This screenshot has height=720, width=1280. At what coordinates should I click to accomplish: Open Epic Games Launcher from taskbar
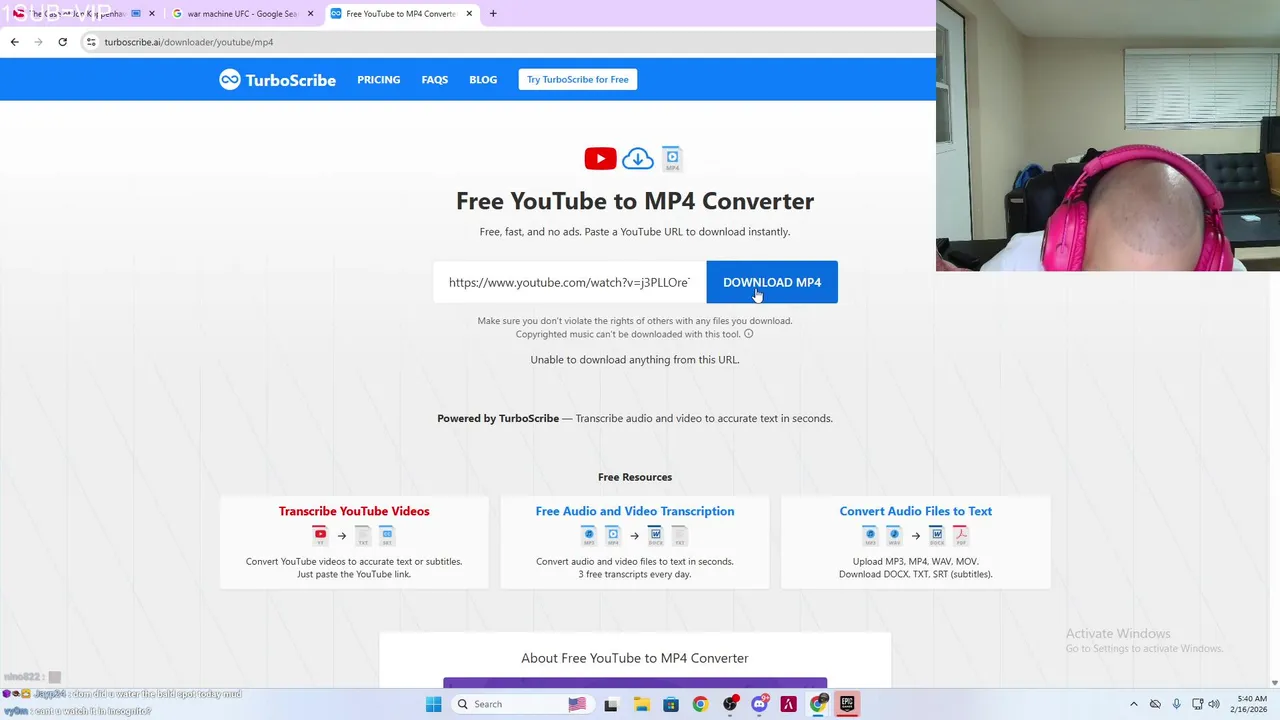[847, 704]
